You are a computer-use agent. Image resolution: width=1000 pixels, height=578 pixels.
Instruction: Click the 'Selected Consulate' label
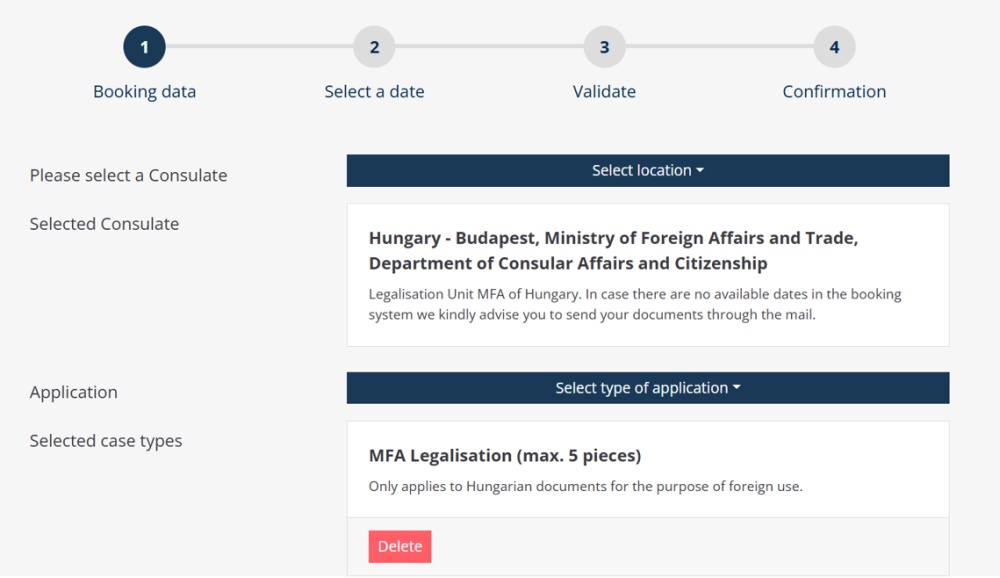(104, 224)
